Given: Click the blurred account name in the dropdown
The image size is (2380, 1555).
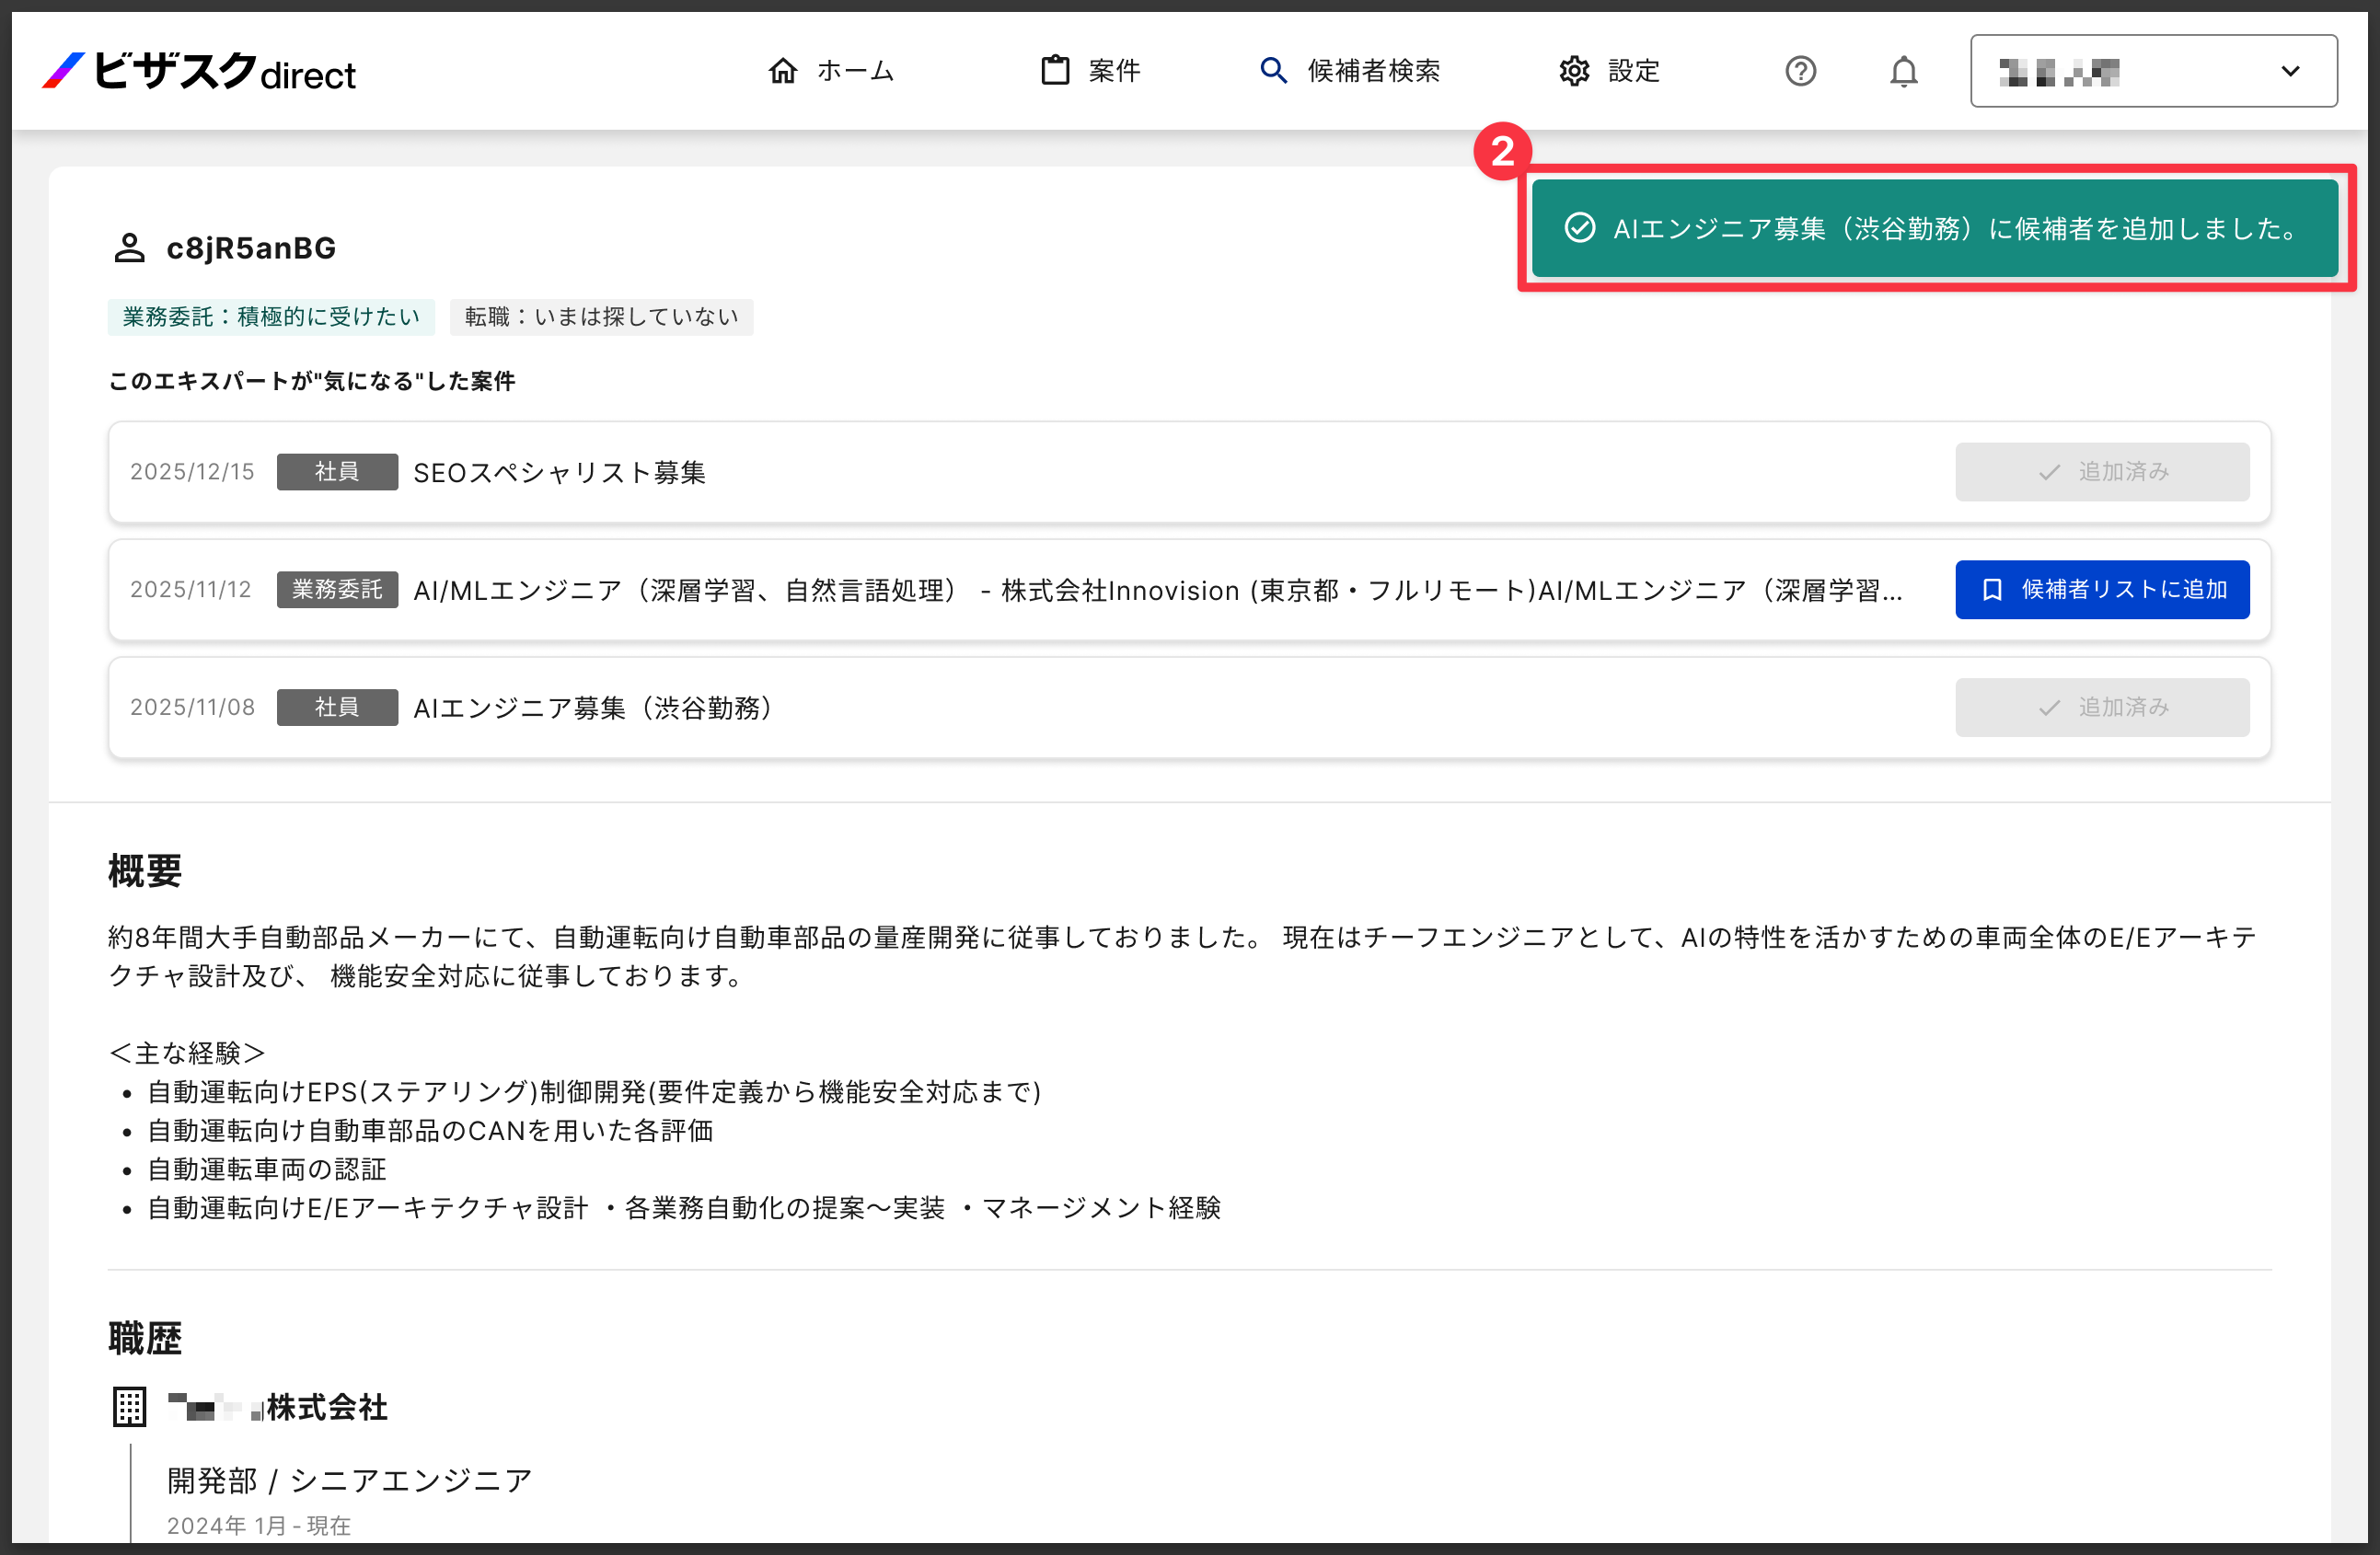Looking at the screenshot, I should tap(2059, 72).
